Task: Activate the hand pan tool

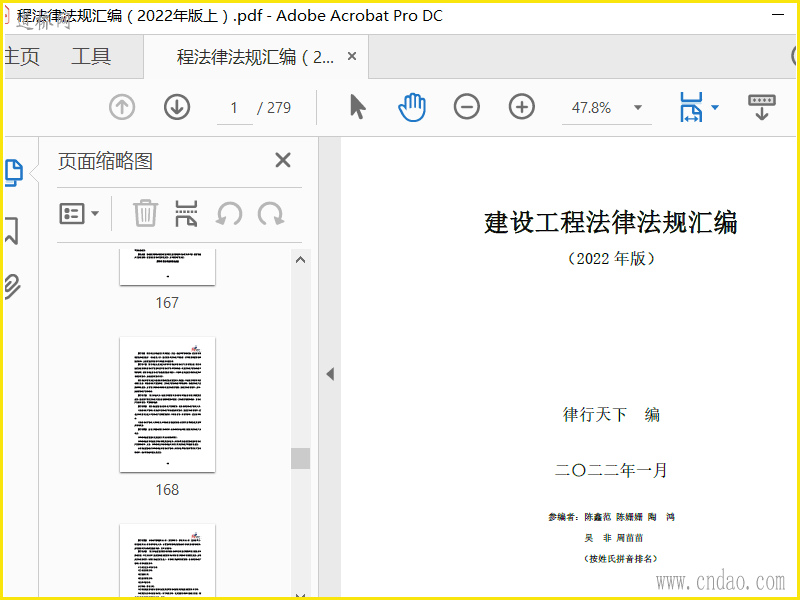Action: (412, 108)
